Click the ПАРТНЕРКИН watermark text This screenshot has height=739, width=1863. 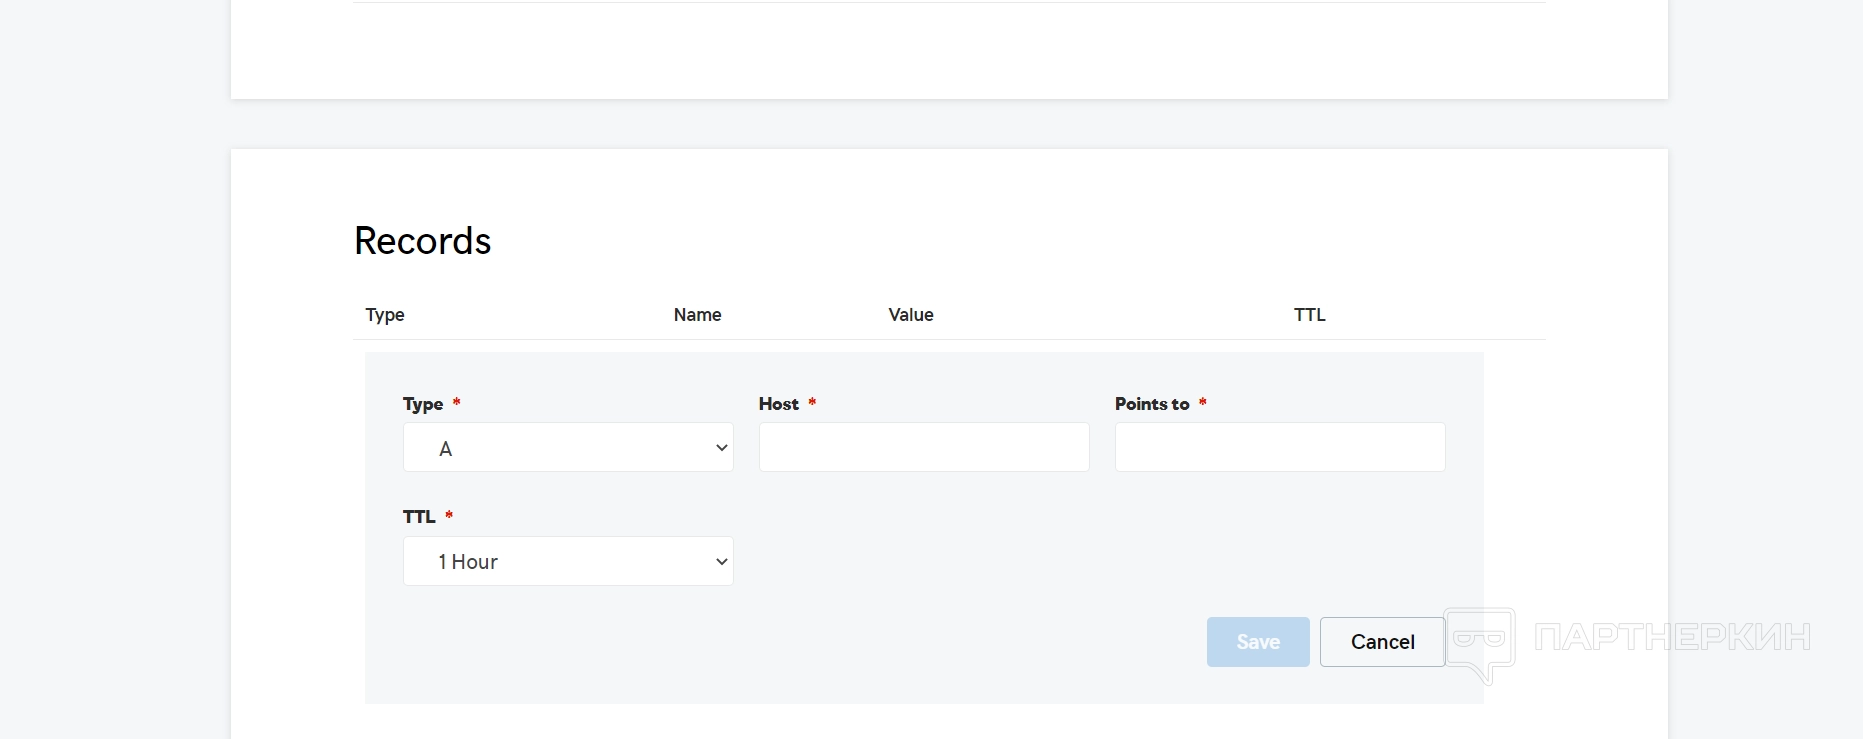[x=1672, y=637]
